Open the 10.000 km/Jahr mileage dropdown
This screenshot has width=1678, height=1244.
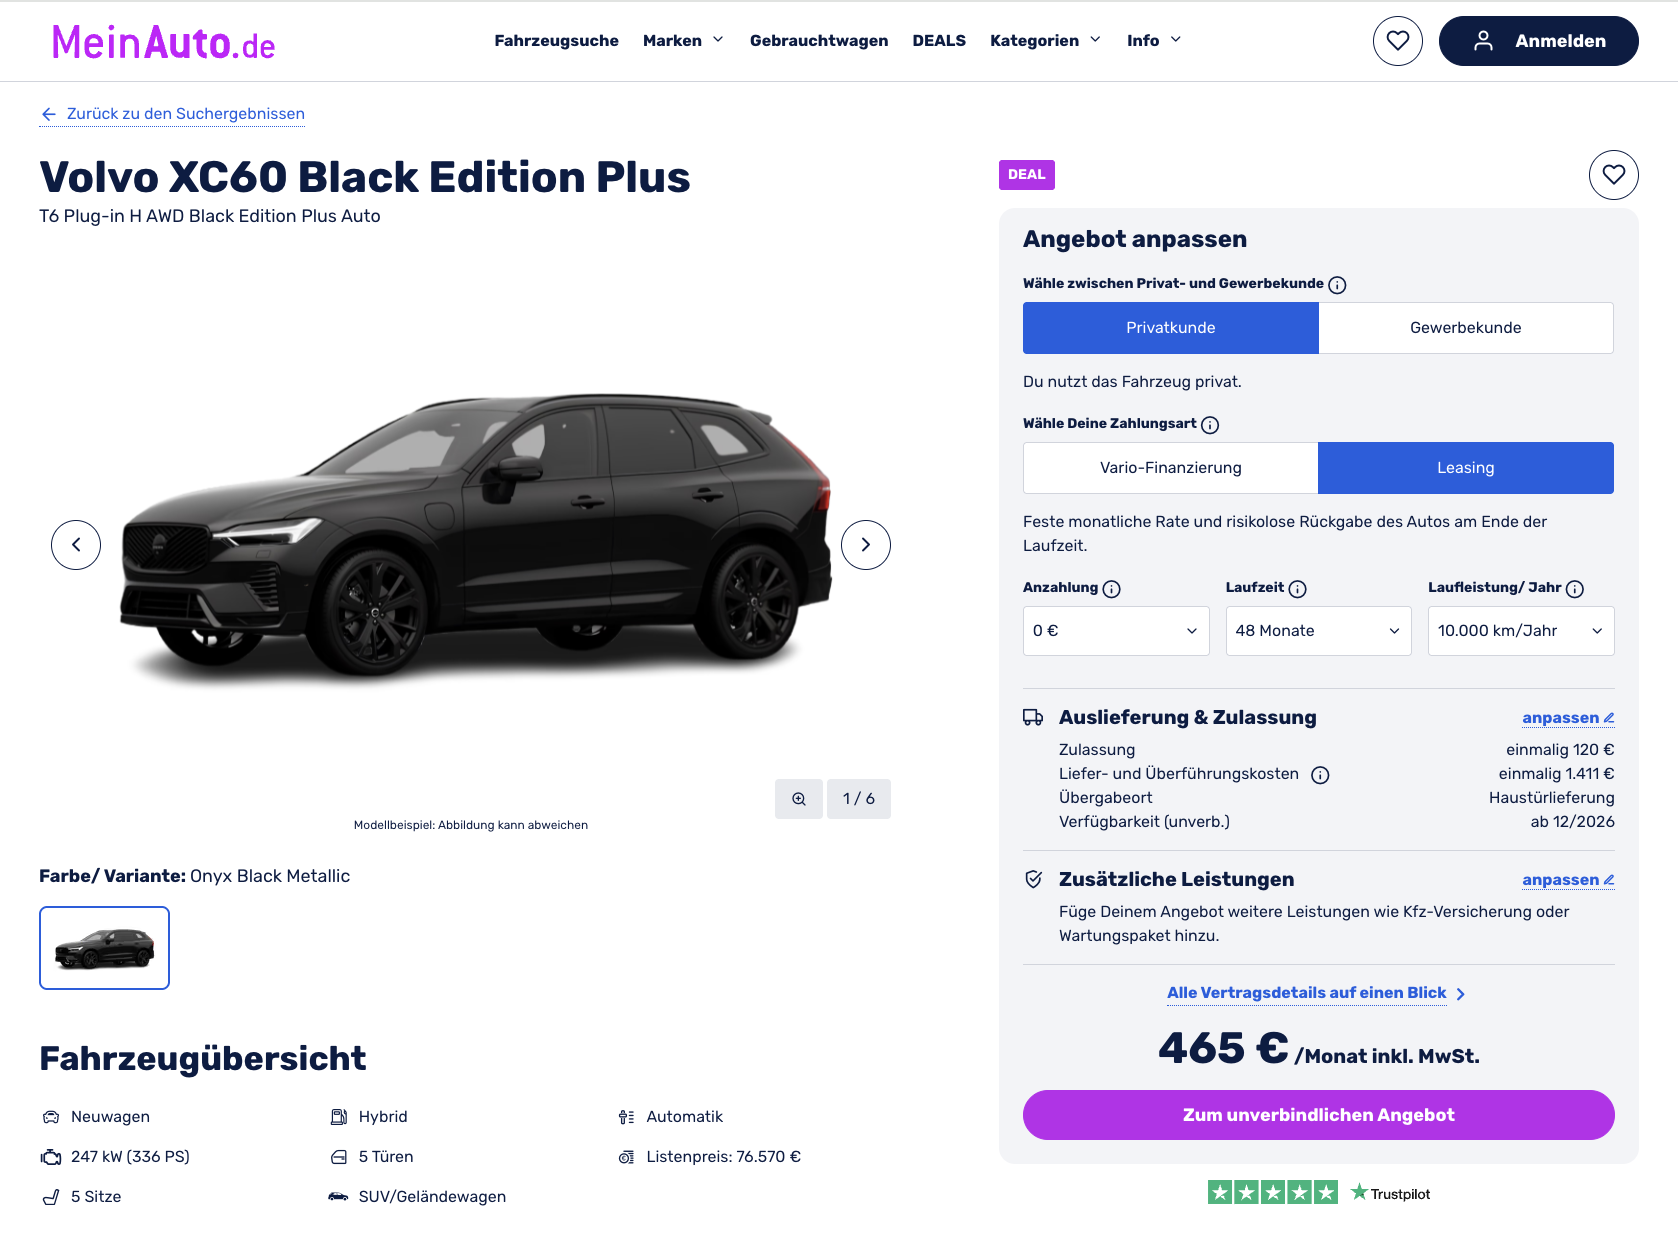pyautogui.click(x=1521, y=631)
